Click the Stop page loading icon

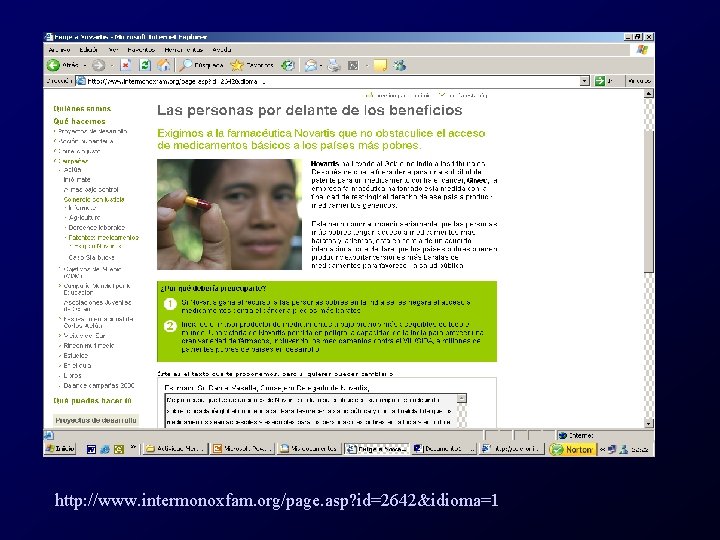click(x=125, y=66)
